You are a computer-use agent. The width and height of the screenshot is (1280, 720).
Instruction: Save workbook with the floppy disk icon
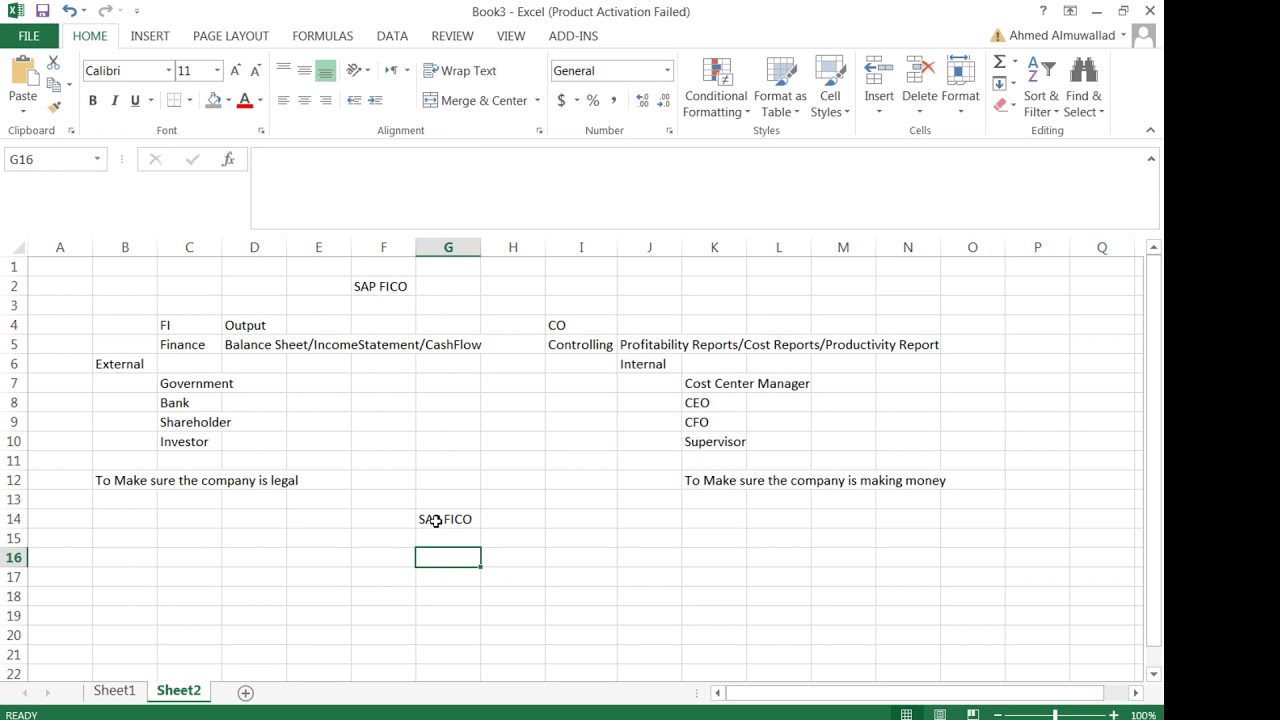(x=42, y=11)
